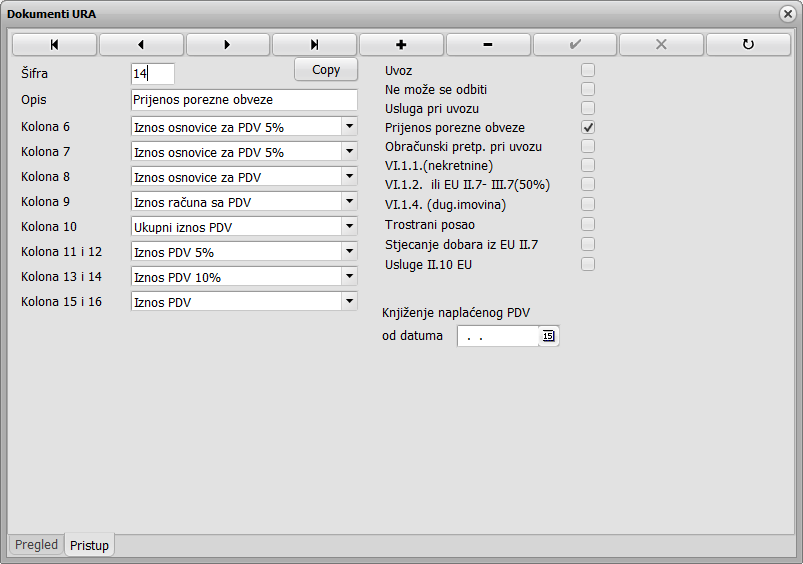This screenshot has width=803, height=564.
Task: Check VI.1.2. ili EU II.7- III.7(50%)
Action: (x=588, y=184)
